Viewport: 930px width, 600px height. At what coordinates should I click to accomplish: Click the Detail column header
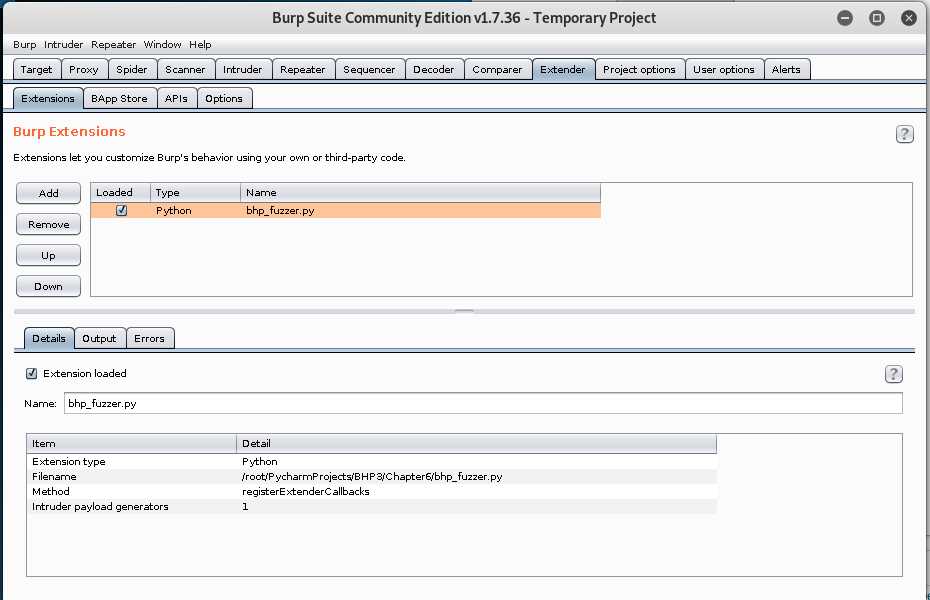click(x=476, y=443)
